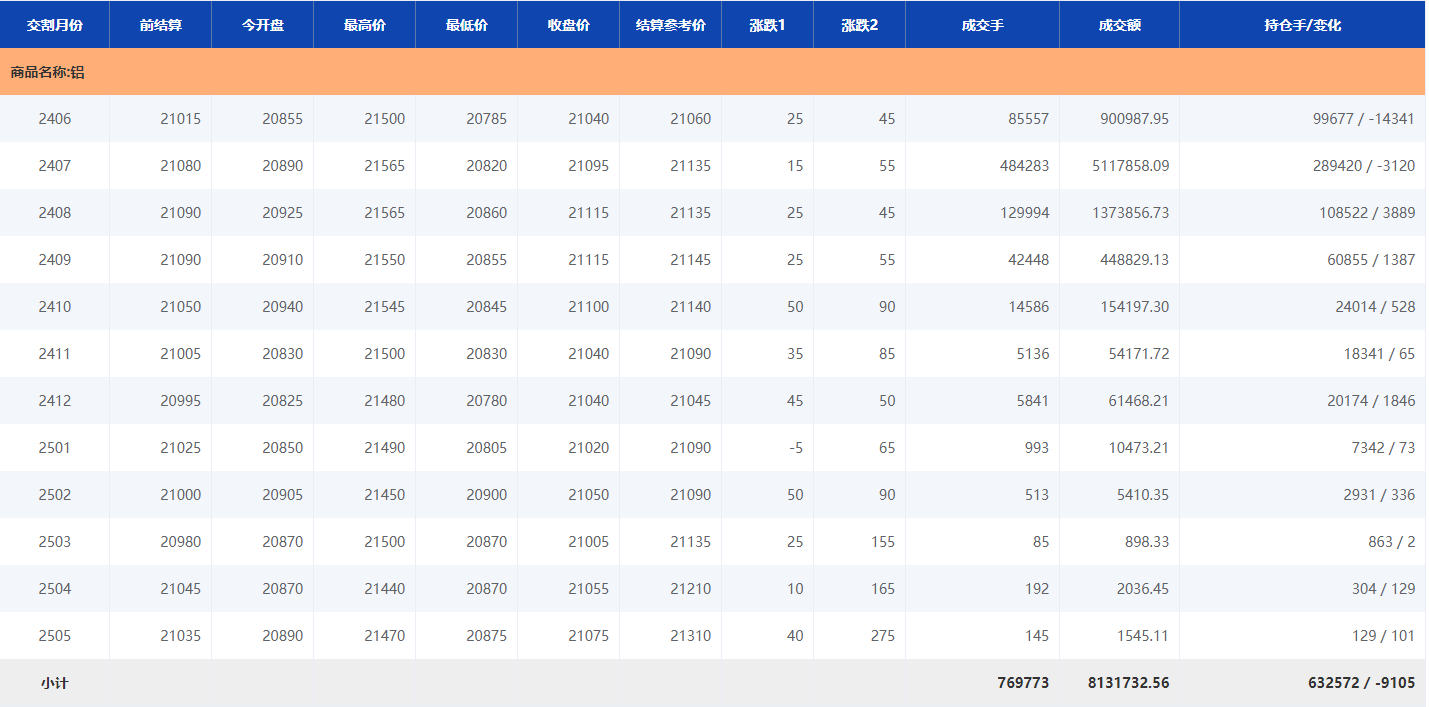Click the 前结算 column header

point(160,25)
